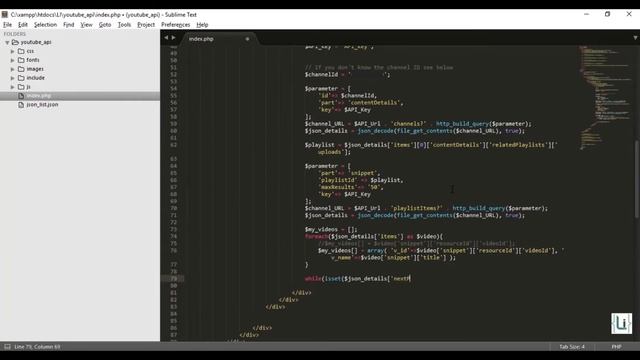Click the youtube_api folder icon
640x360 pixels.
(16, 42)
